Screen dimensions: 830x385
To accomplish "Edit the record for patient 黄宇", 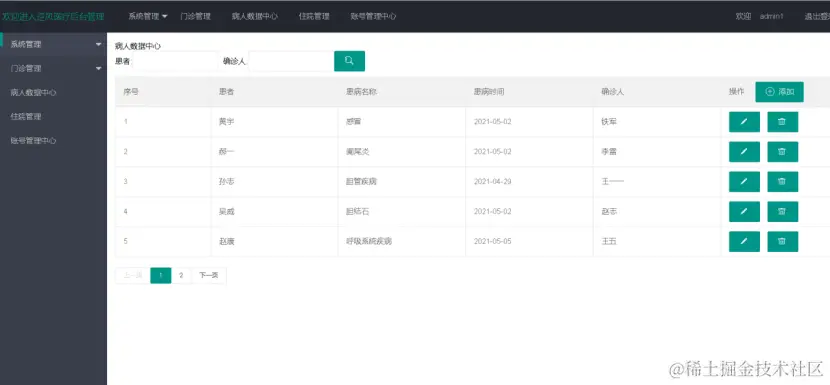I will pos(744,122).
